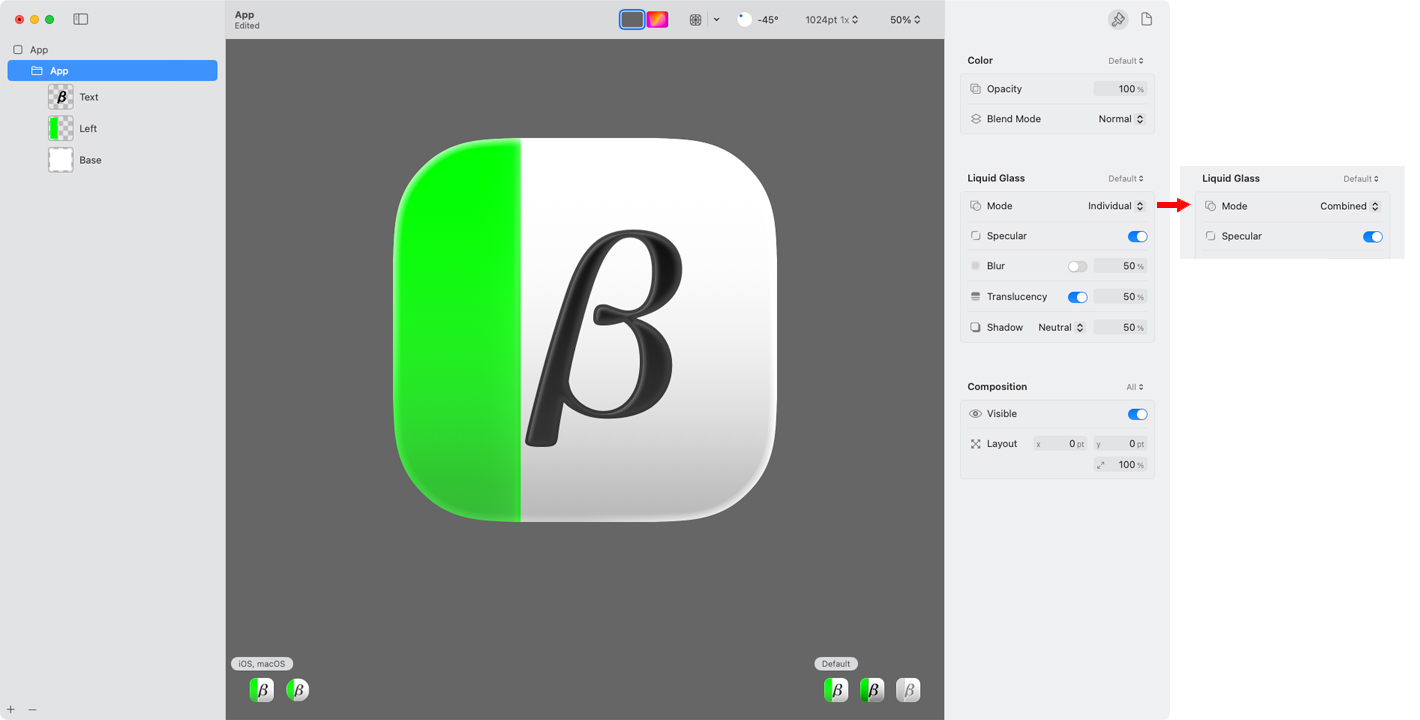Open the document inspector tab
Image resolution: width=1420 pixels, height=720 pixels.
point(1147,20)
